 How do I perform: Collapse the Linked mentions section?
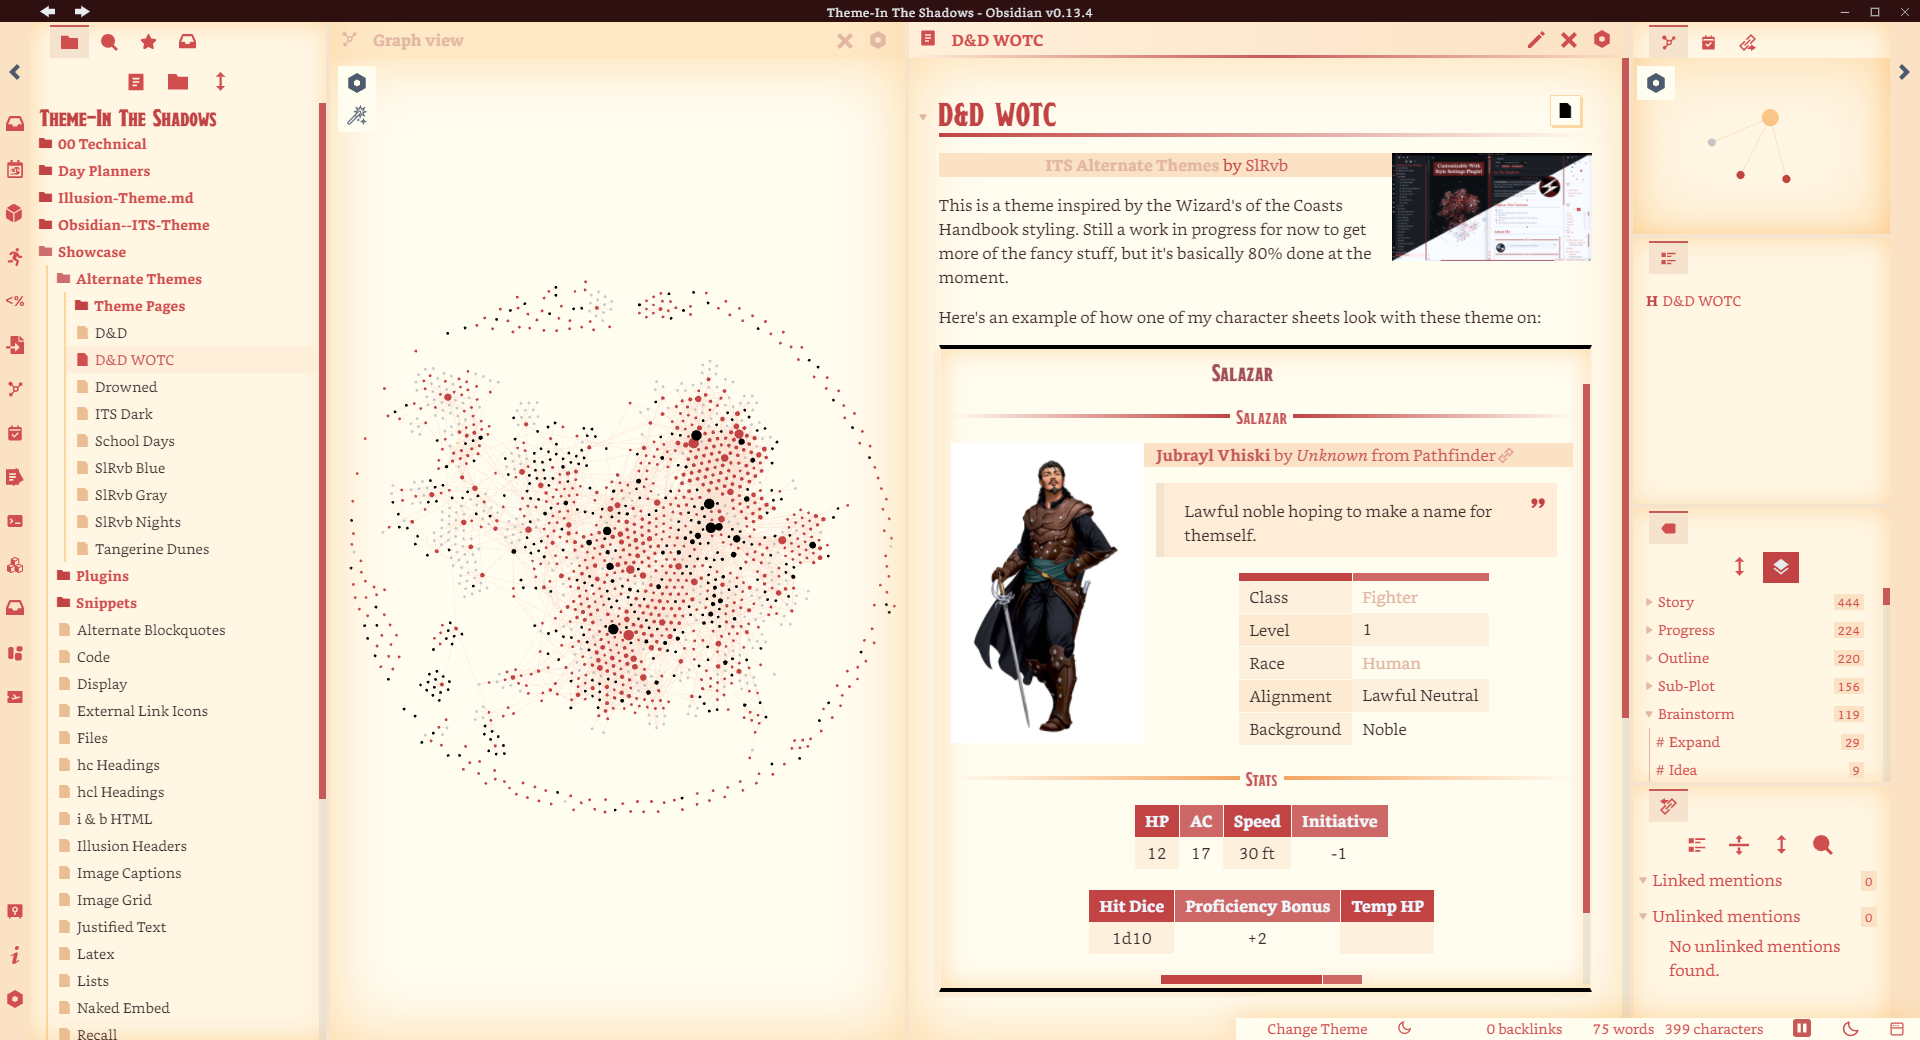(x=1643, y=881)
